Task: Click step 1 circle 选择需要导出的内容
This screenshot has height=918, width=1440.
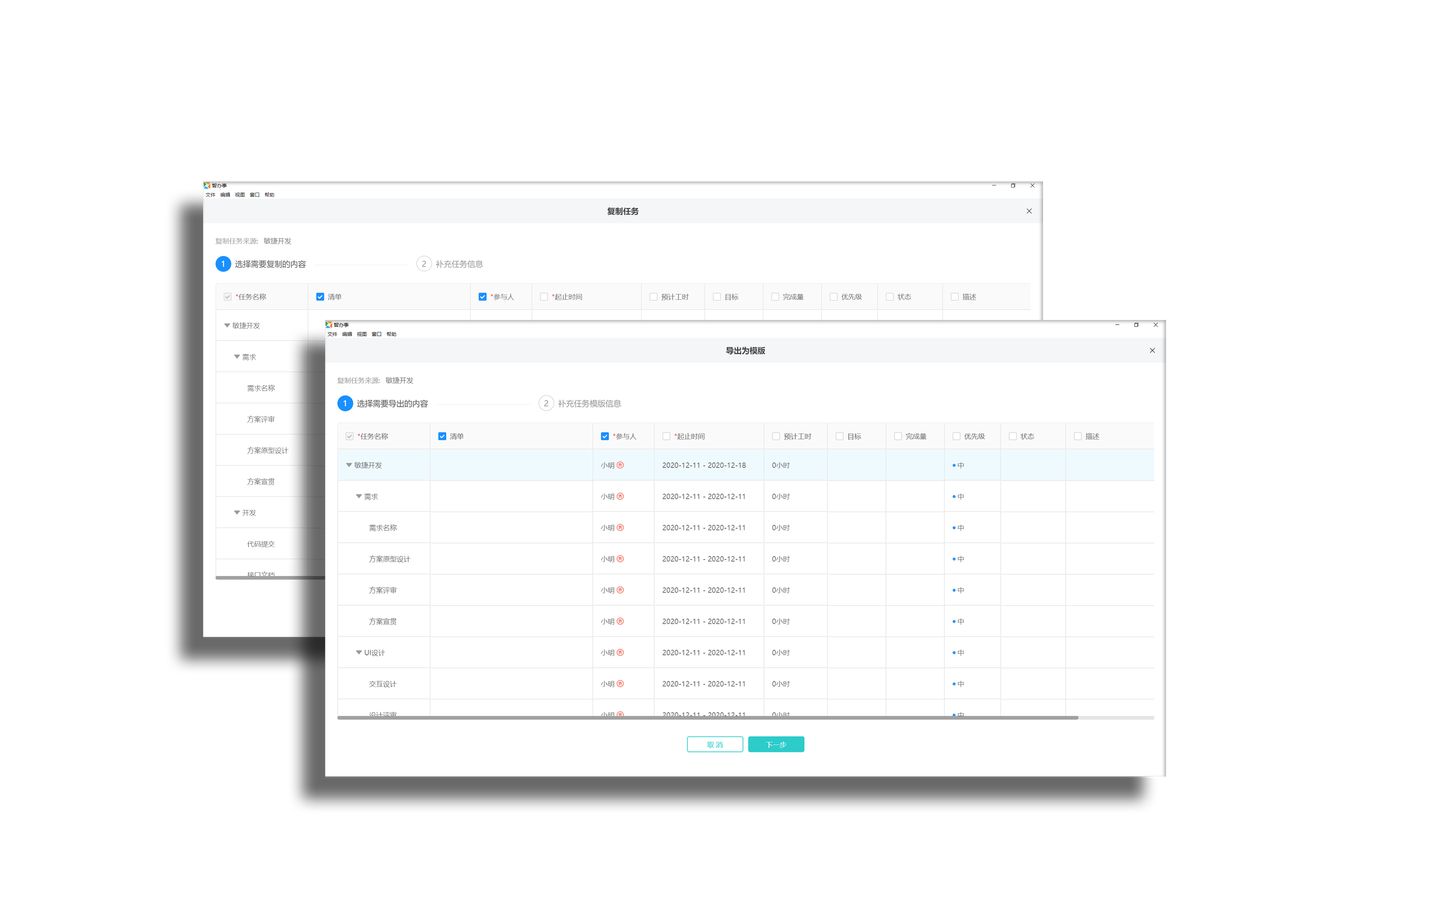Action: click(345, 403)
